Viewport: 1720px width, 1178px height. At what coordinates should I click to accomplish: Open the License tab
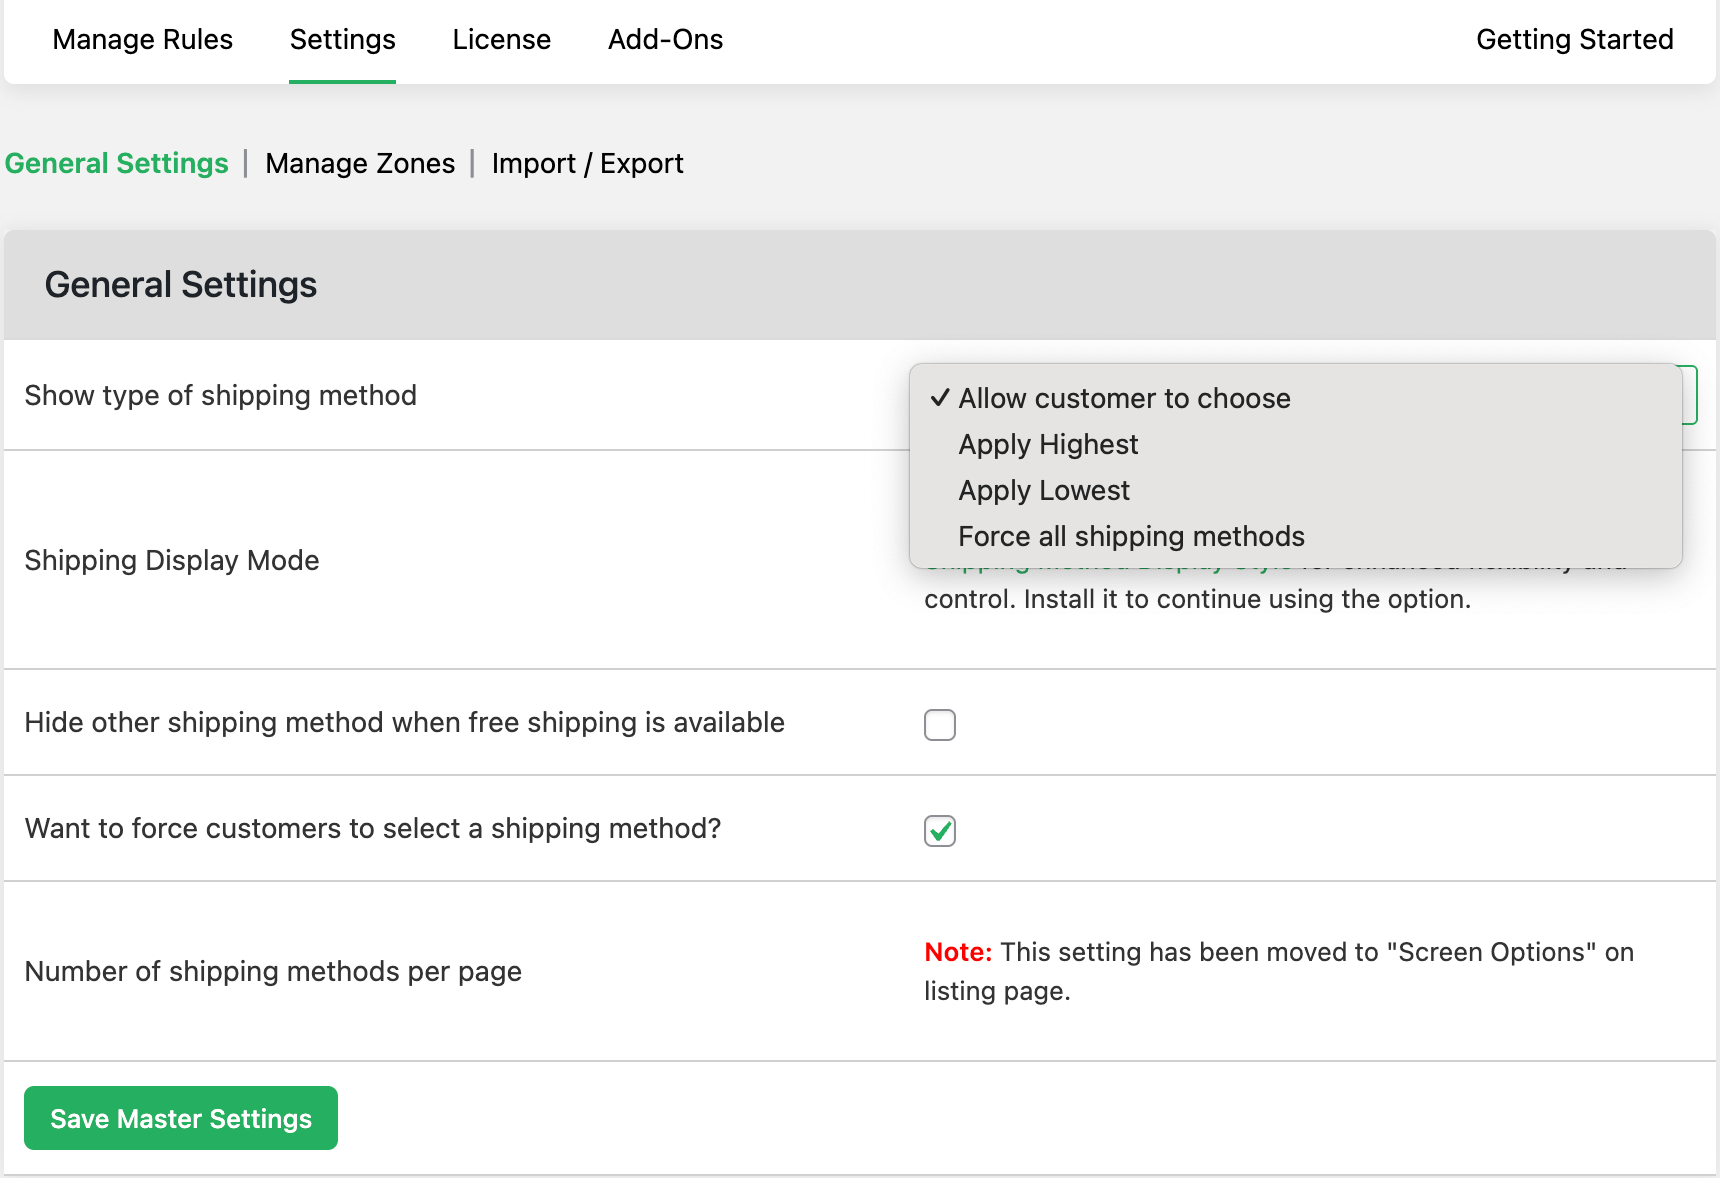pos(501,40)
